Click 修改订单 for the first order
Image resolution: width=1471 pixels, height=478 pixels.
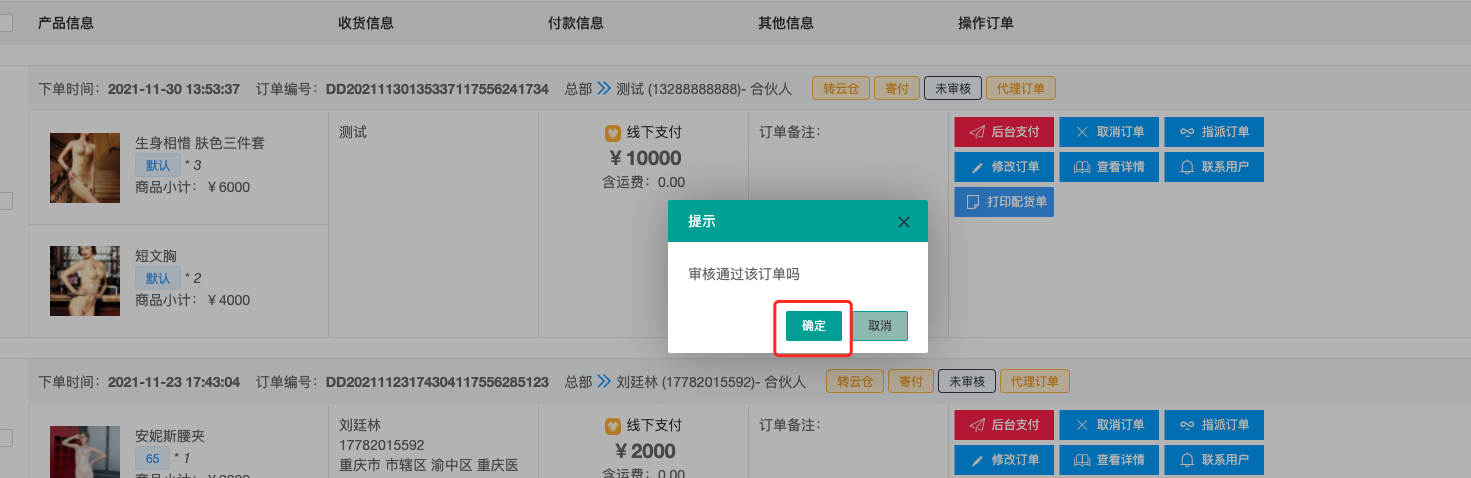click(x=1004, y=167)
